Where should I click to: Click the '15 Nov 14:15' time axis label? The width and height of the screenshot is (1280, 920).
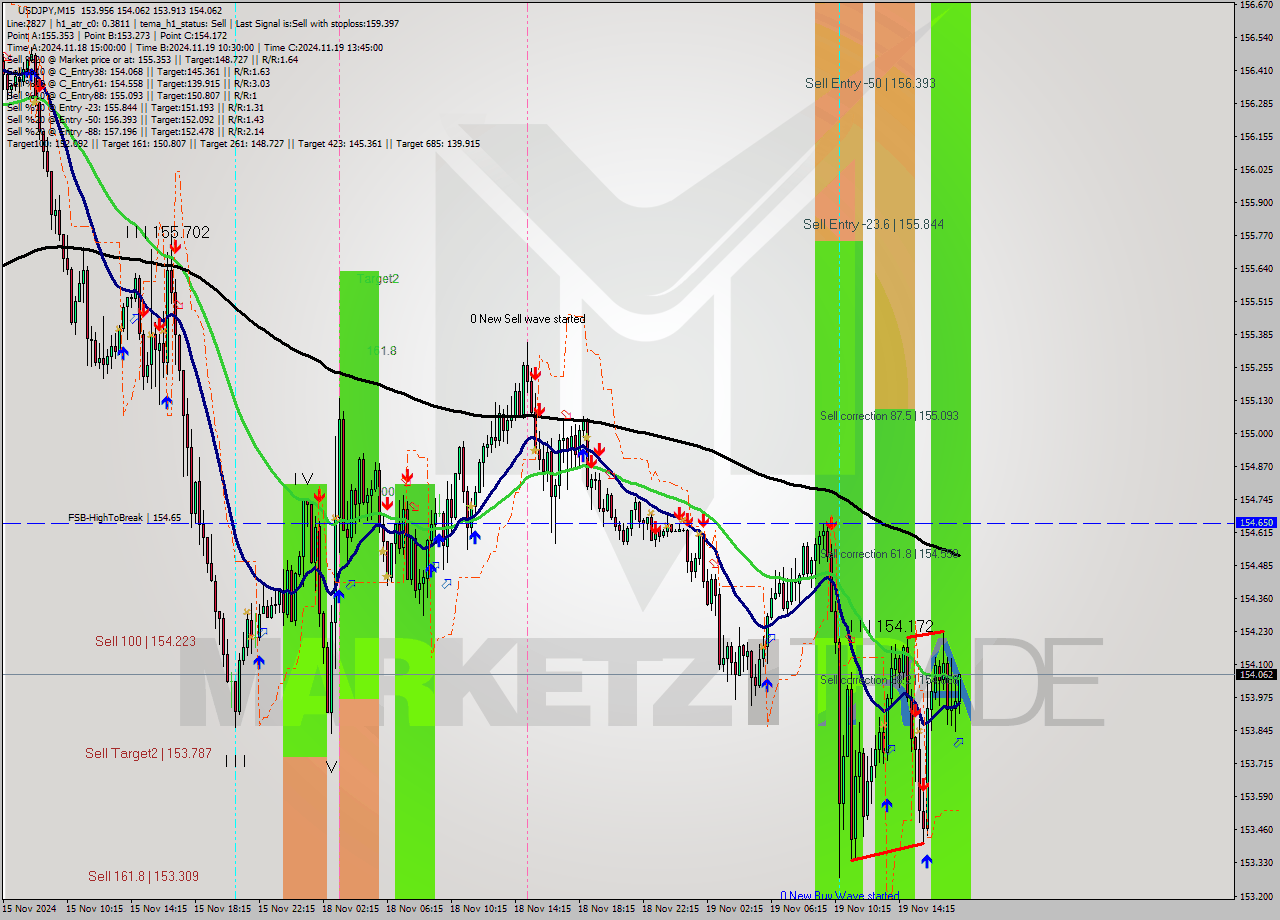pyautogui.click(x=159, y=909)
